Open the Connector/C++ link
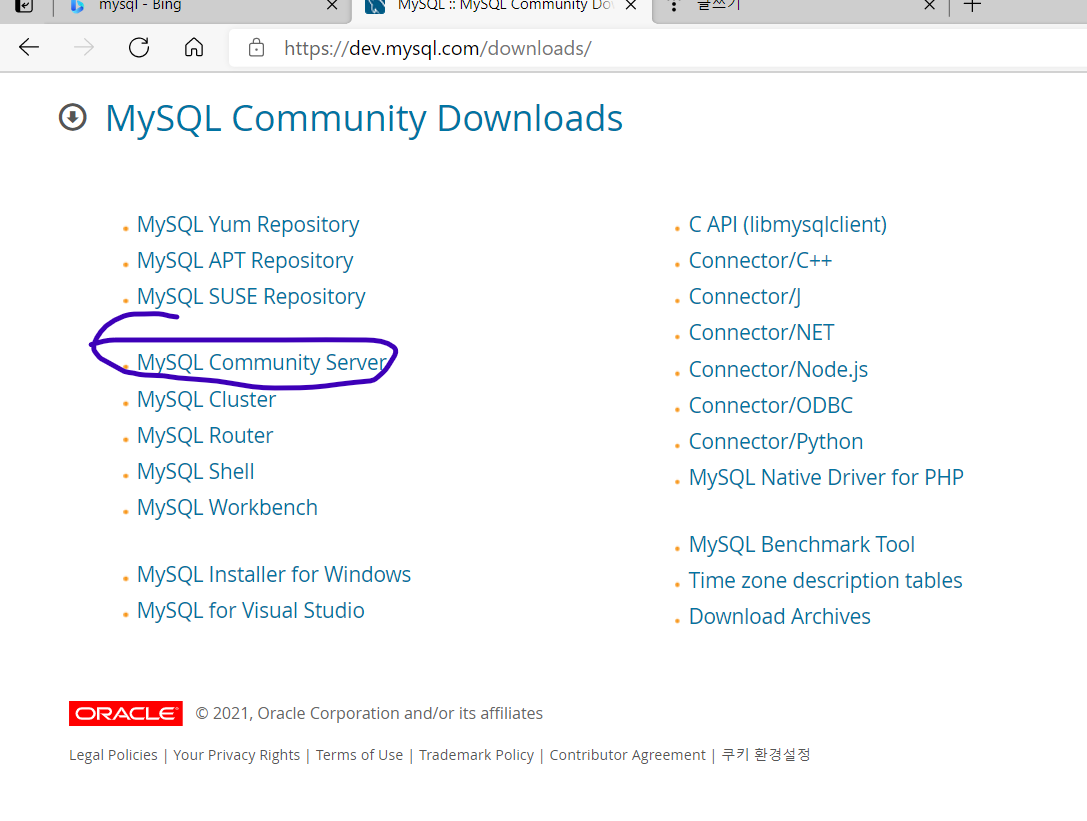 pyautogui.click(x=760, y=261)
